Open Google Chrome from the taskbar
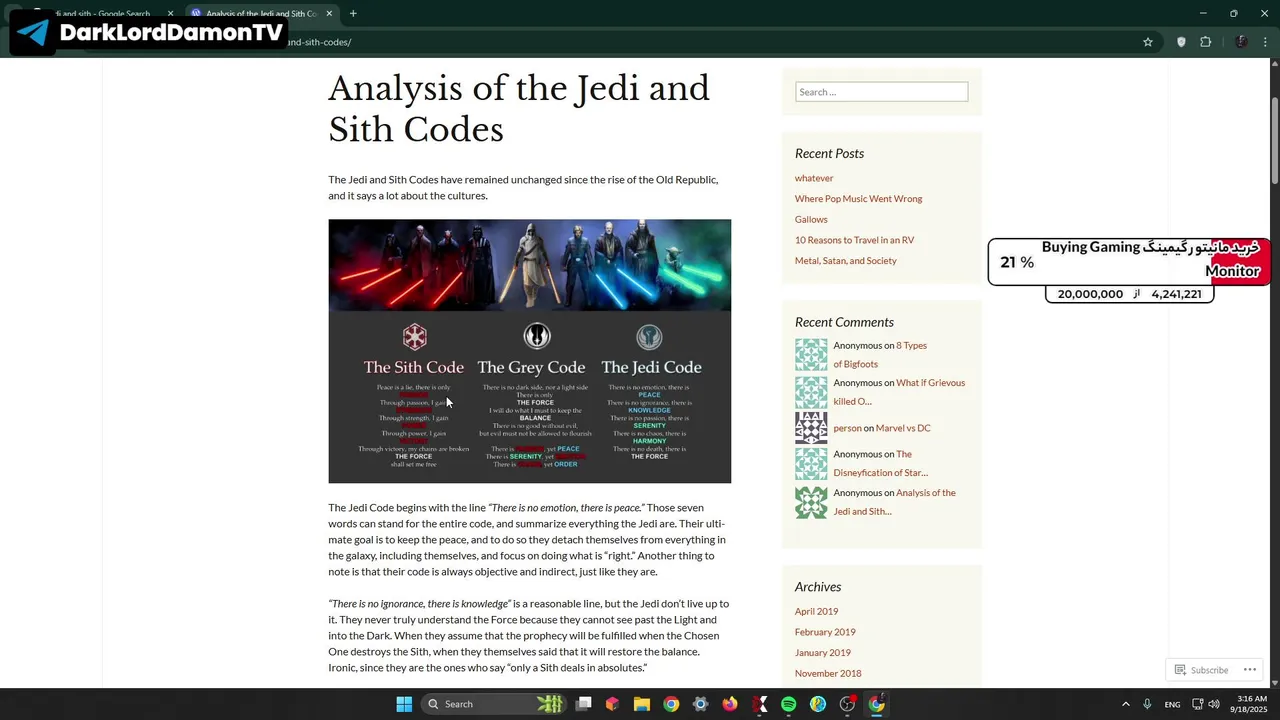The image size is (1280, 720). pyautogui.click(x=671, y=704)
